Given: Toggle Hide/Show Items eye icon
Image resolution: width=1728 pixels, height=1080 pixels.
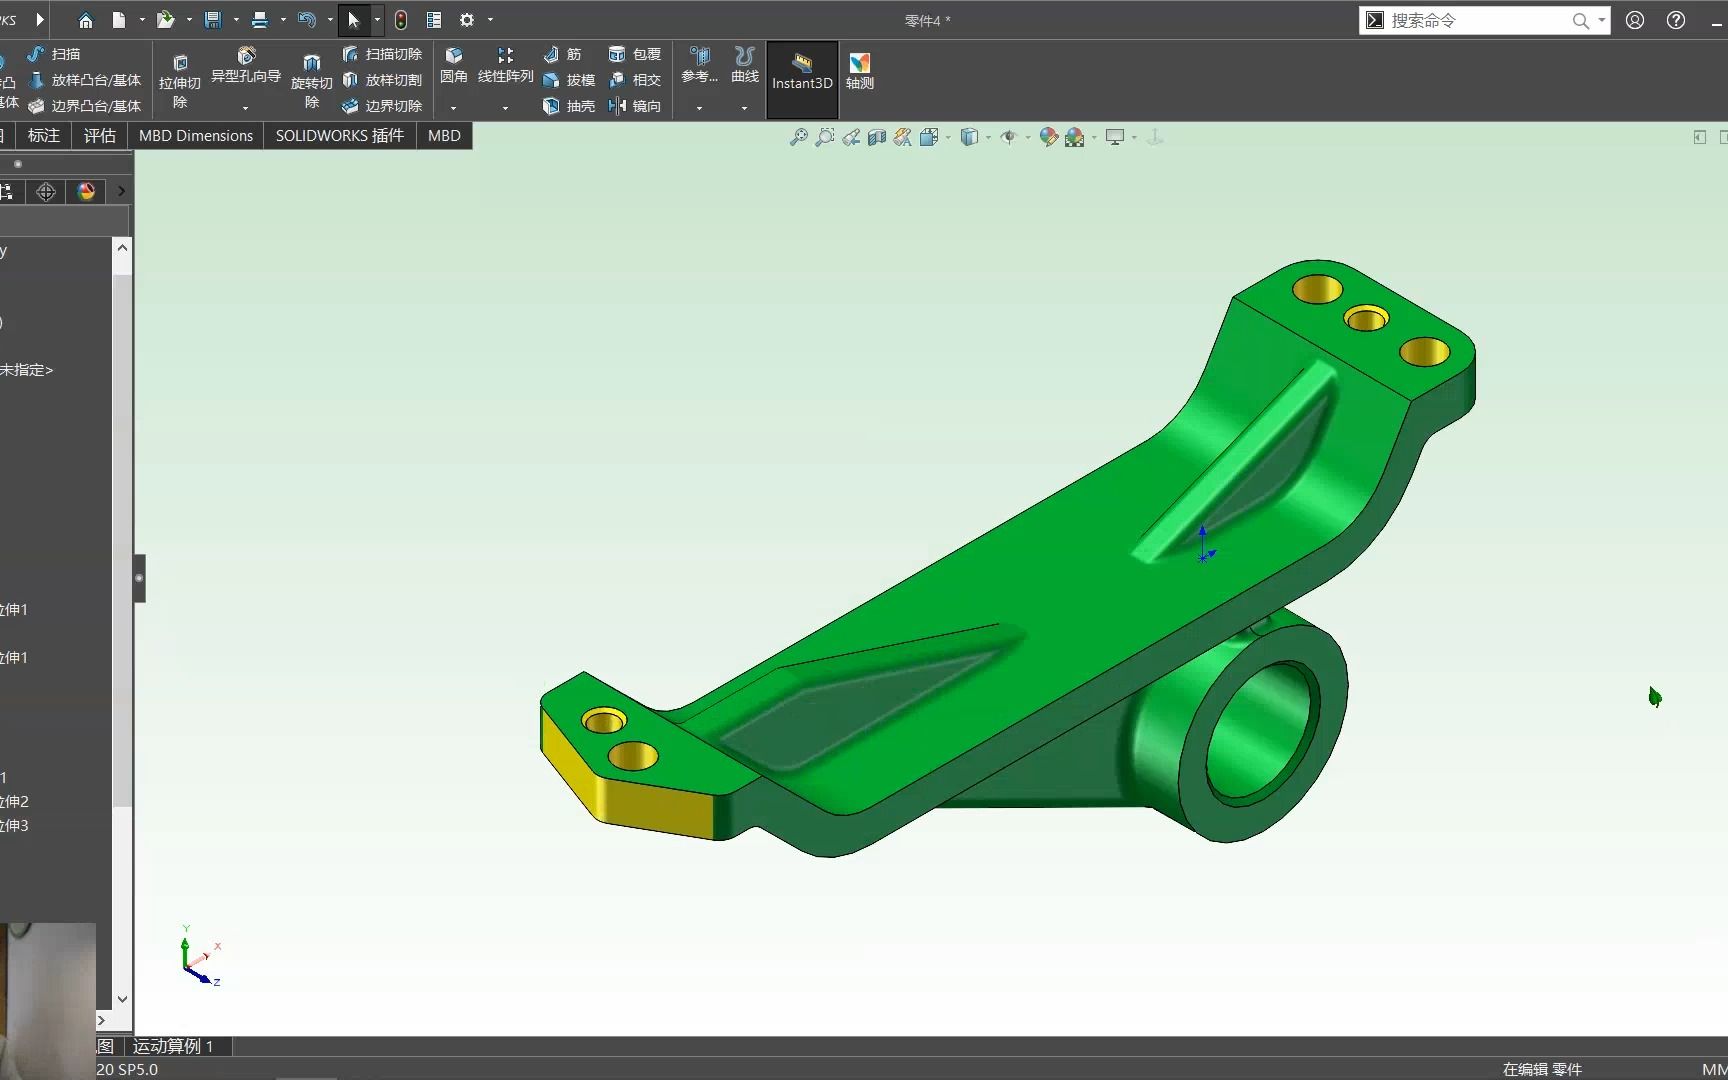Looking at the screenshot, I should 1009,137.
